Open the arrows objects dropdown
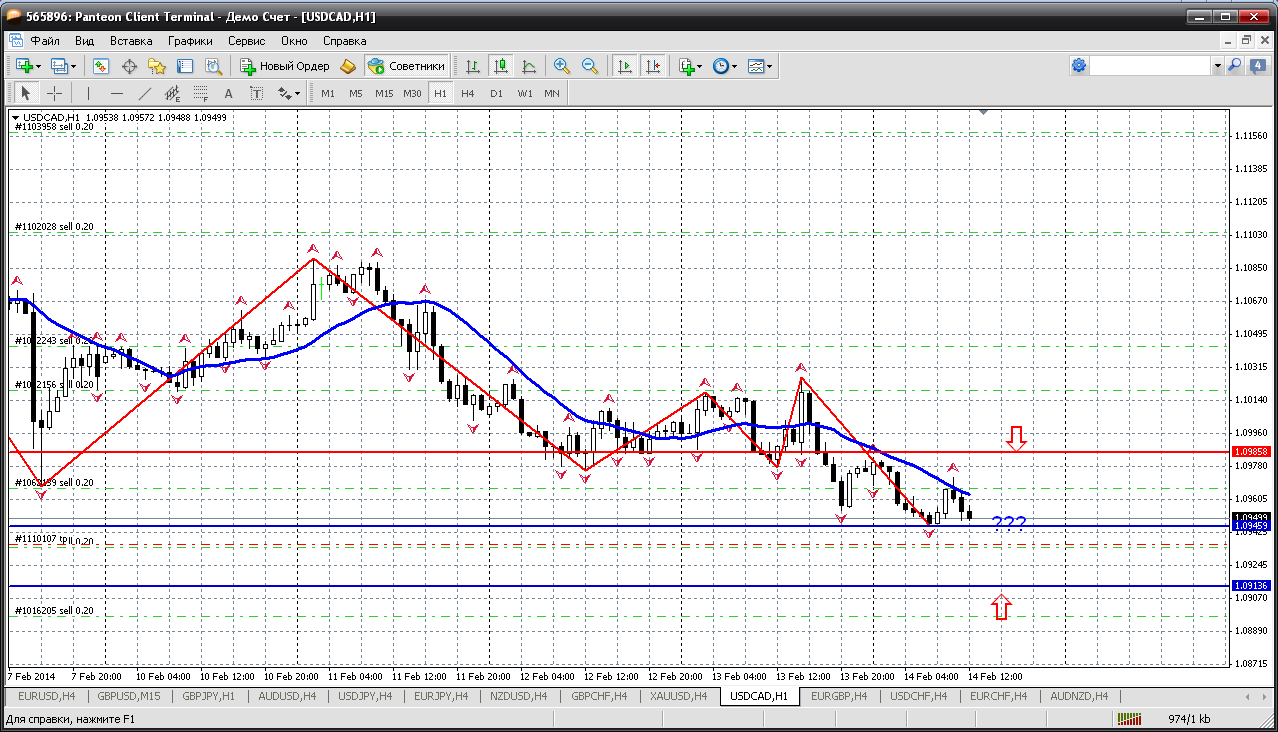Image resolution: width=1278 pixels, height=732 pixels. click(289, 93)
